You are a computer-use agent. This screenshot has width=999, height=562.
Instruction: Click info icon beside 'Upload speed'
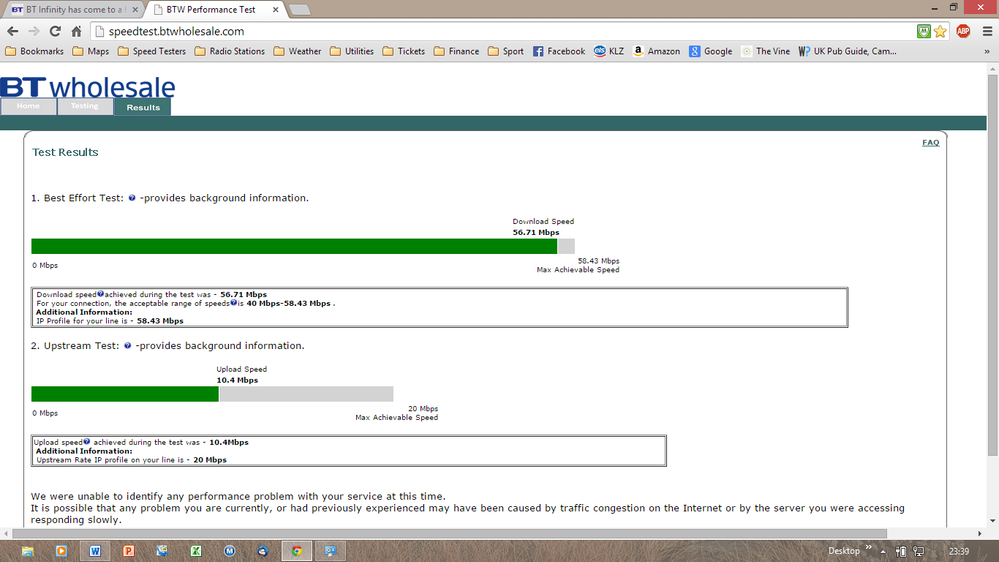point(87,441)
